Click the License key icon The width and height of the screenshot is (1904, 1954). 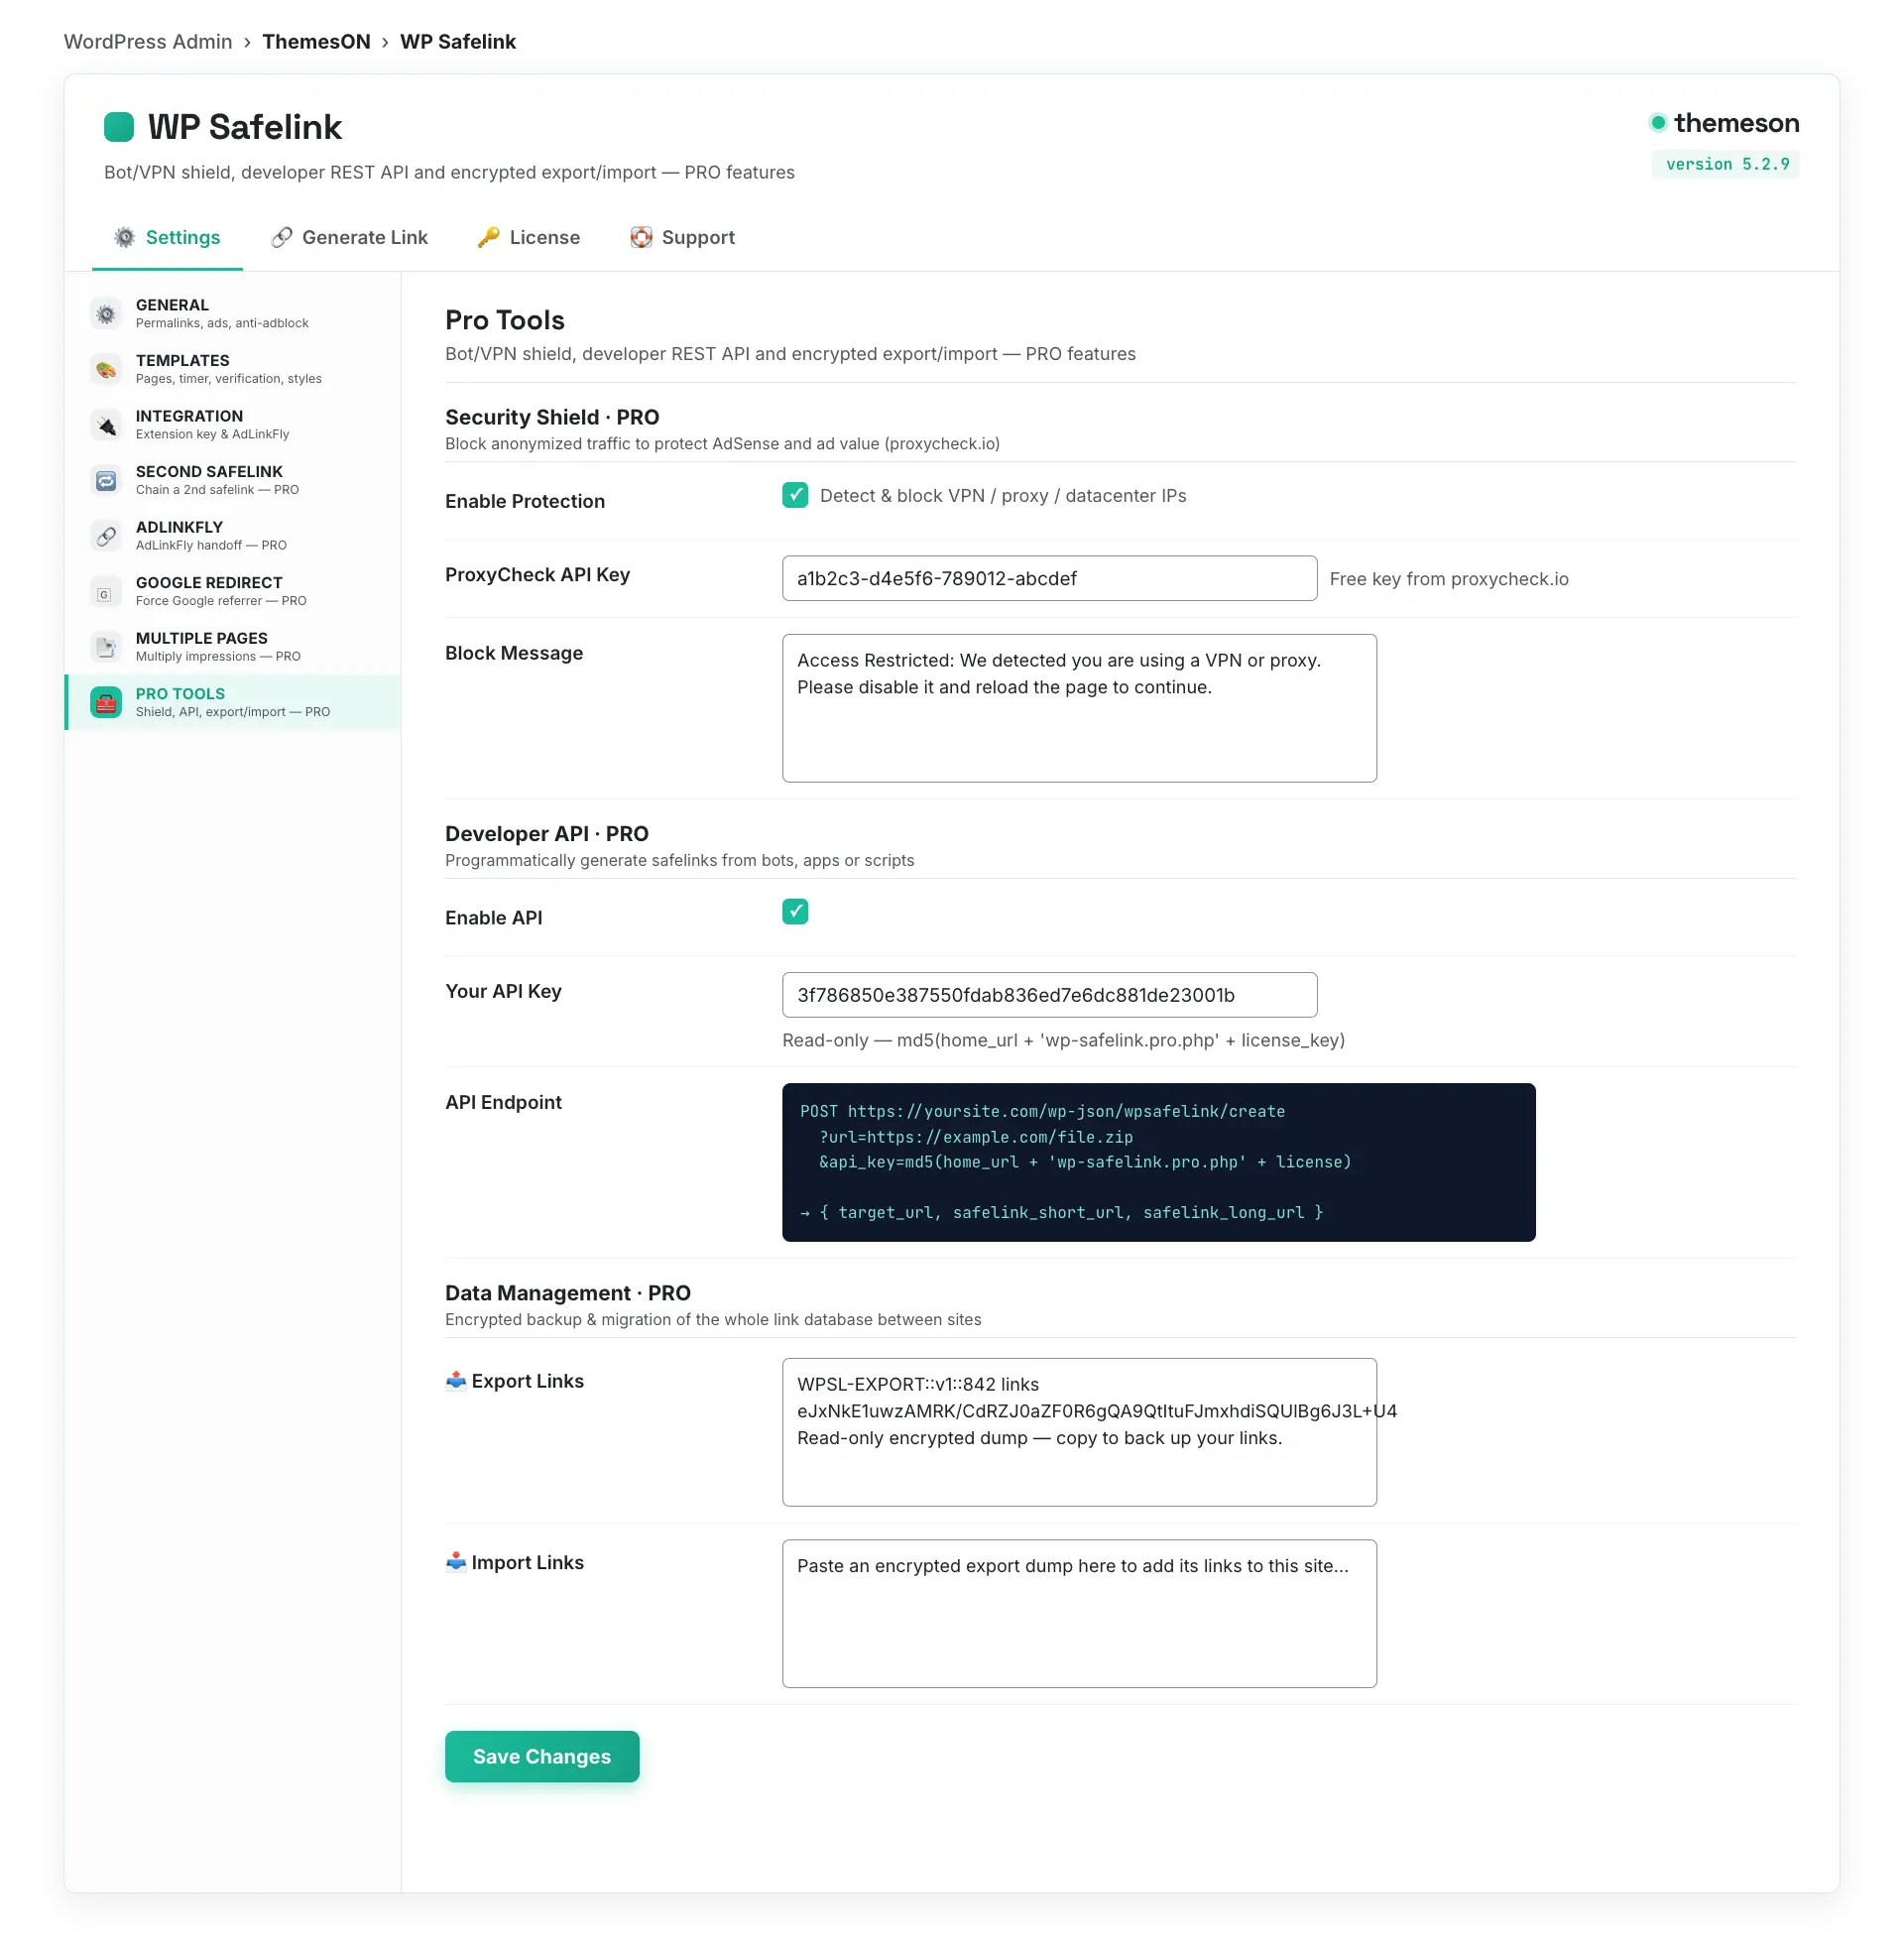point(488,237)
